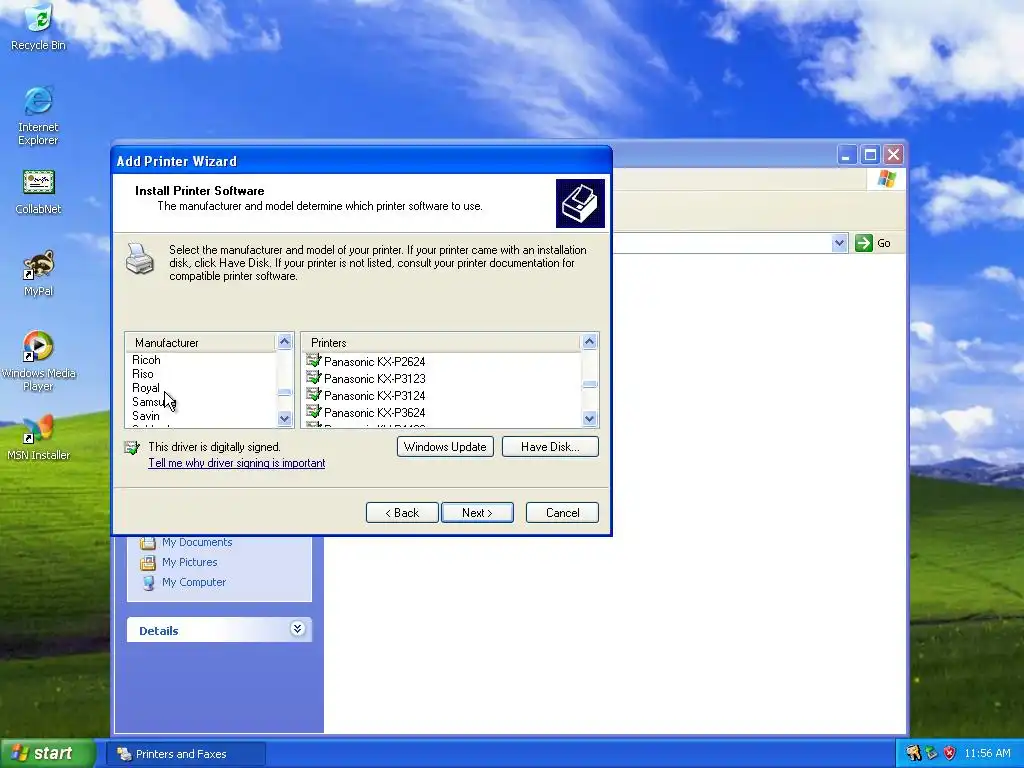Click the Printers list scrollbar thumb

tap(589, 385)
